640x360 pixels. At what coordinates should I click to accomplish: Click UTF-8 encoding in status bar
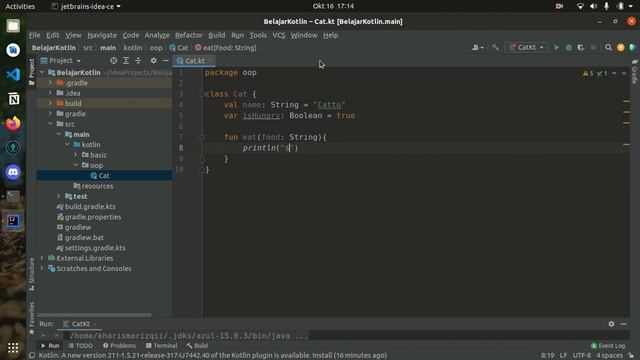(582, 356)
